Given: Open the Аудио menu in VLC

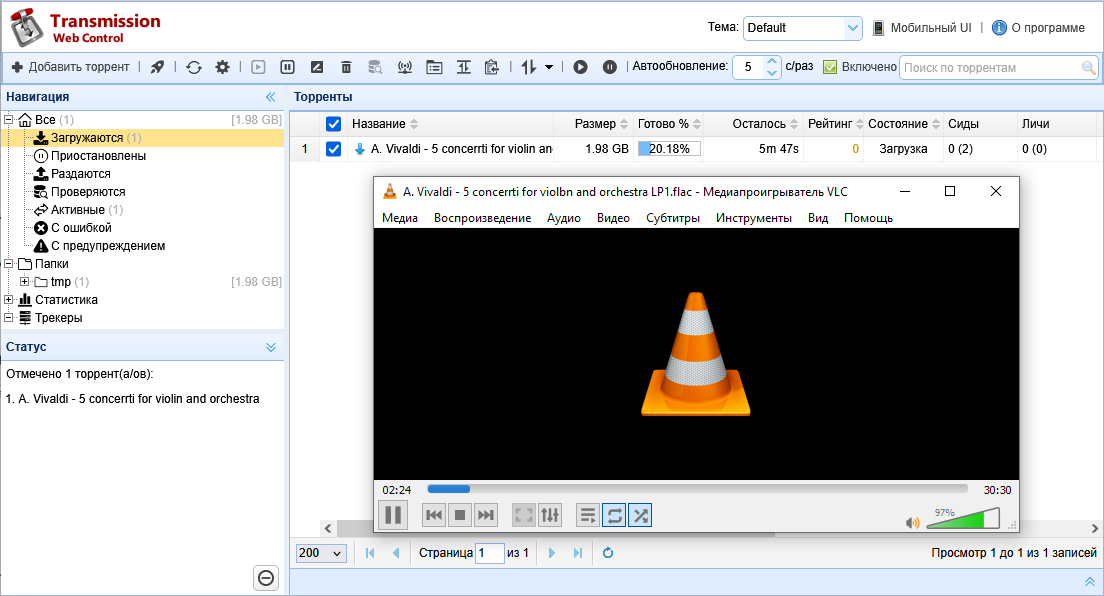Looking at the screenshot, I should [563, 218].
